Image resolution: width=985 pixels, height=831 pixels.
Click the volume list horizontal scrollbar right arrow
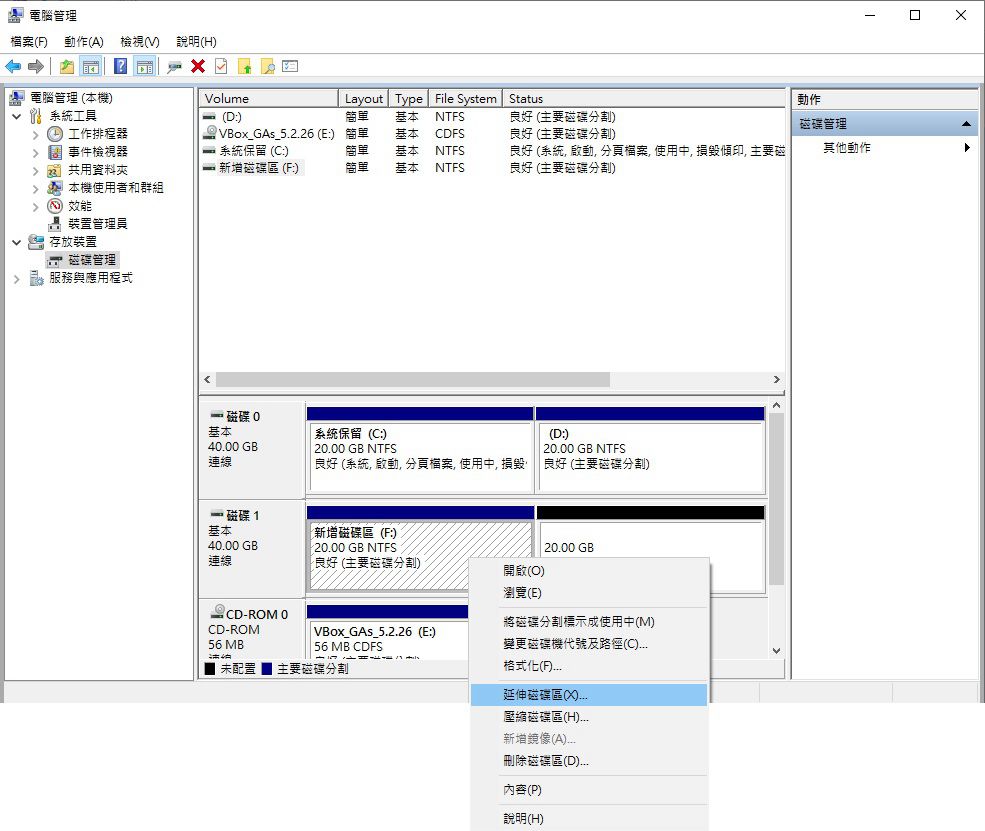click(x=777, y=379)
